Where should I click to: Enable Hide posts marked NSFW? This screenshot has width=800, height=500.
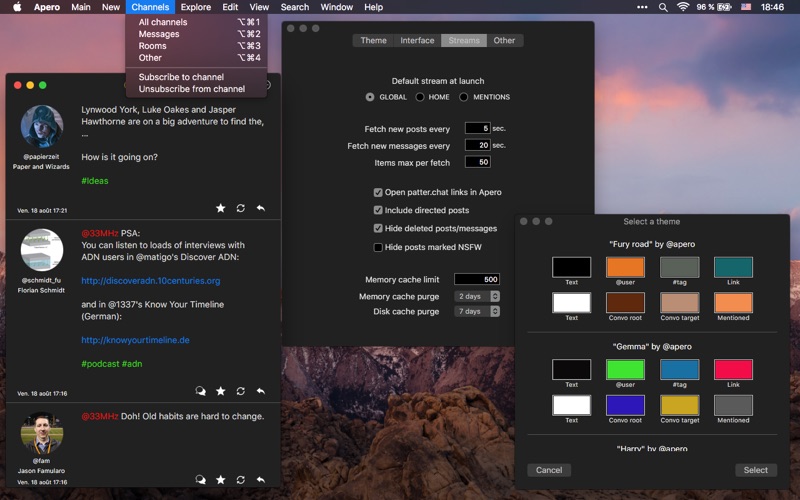pos(378,247)
